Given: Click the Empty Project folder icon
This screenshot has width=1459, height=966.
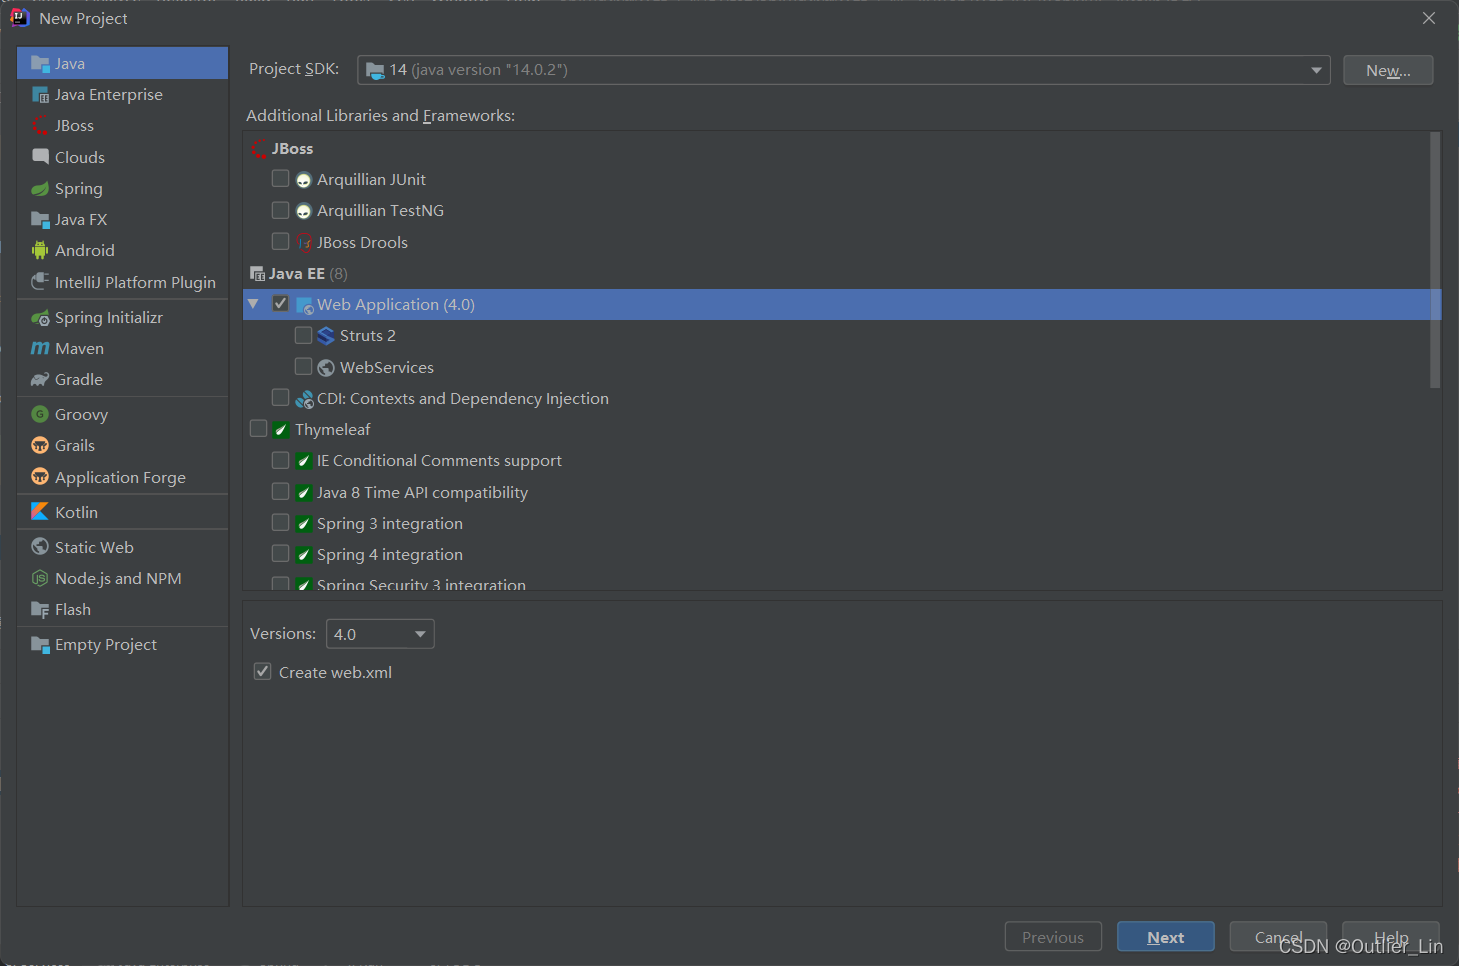Looking at the screenshot, I should [40, 645].
